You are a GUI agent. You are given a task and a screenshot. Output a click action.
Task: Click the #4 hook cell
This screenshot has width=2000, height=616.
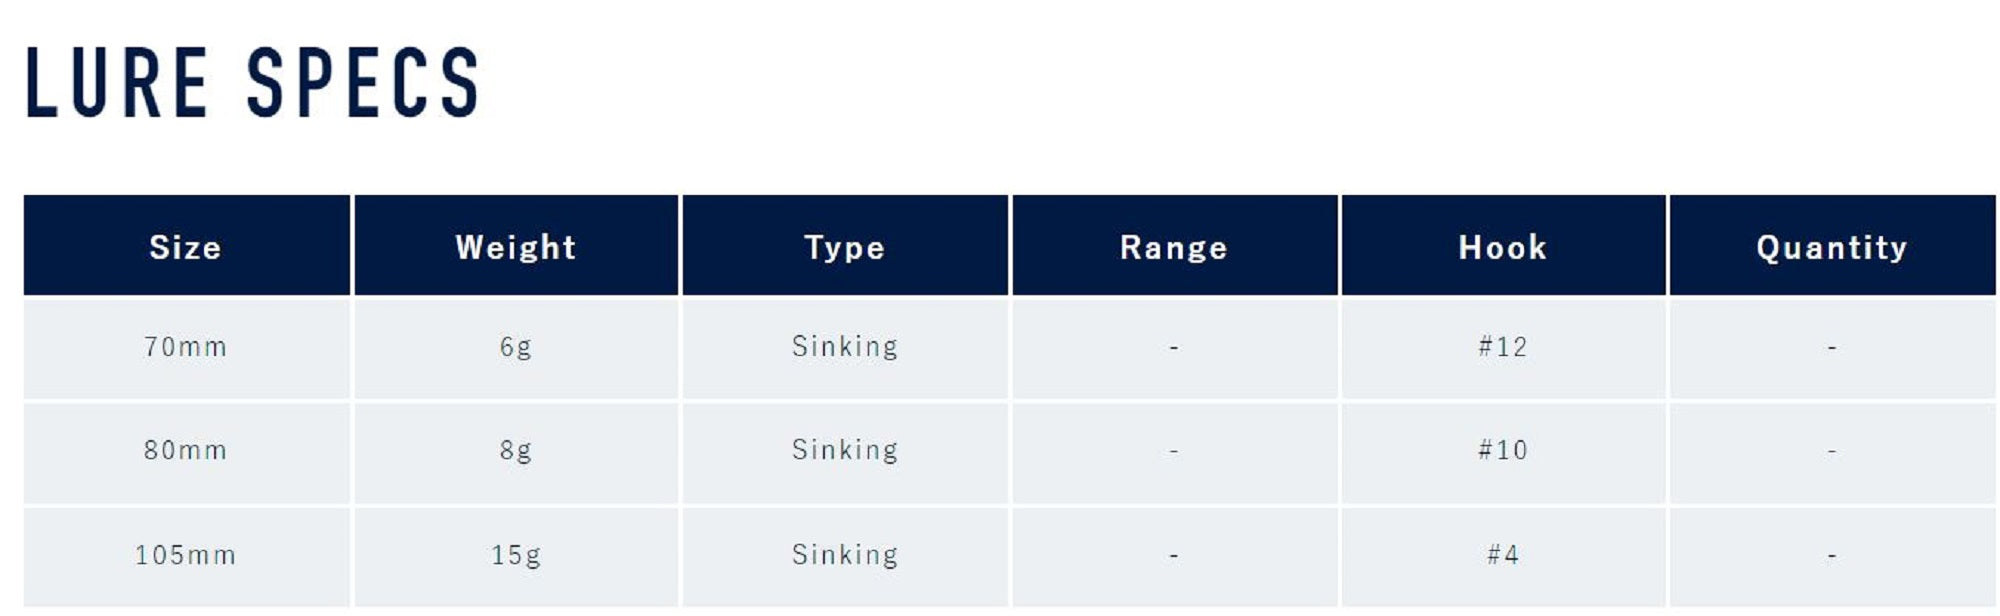click(1503, 555)
